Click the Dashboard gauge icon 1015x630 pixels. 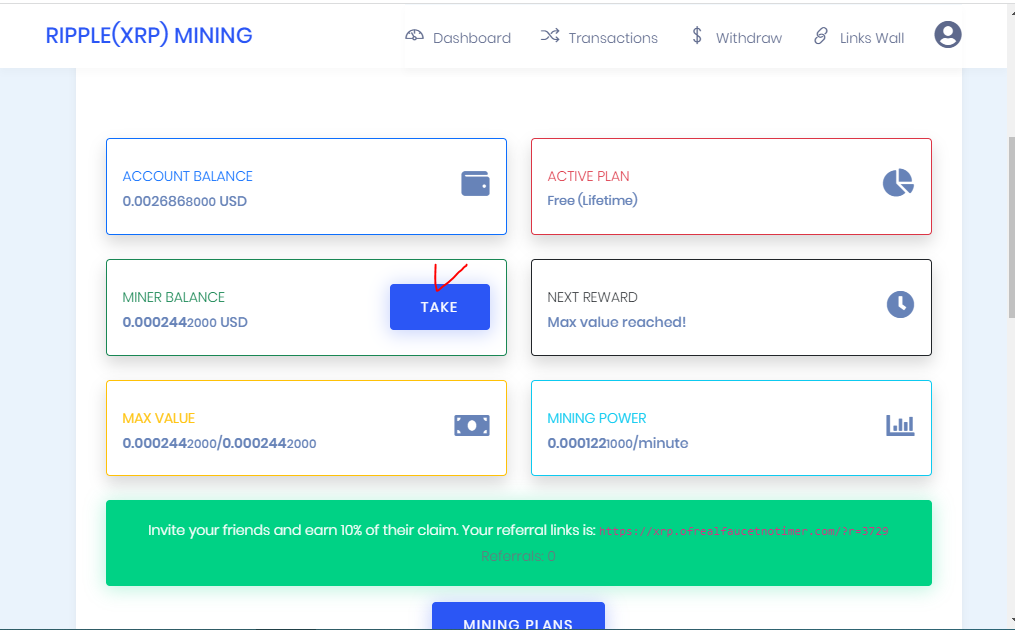414,36
